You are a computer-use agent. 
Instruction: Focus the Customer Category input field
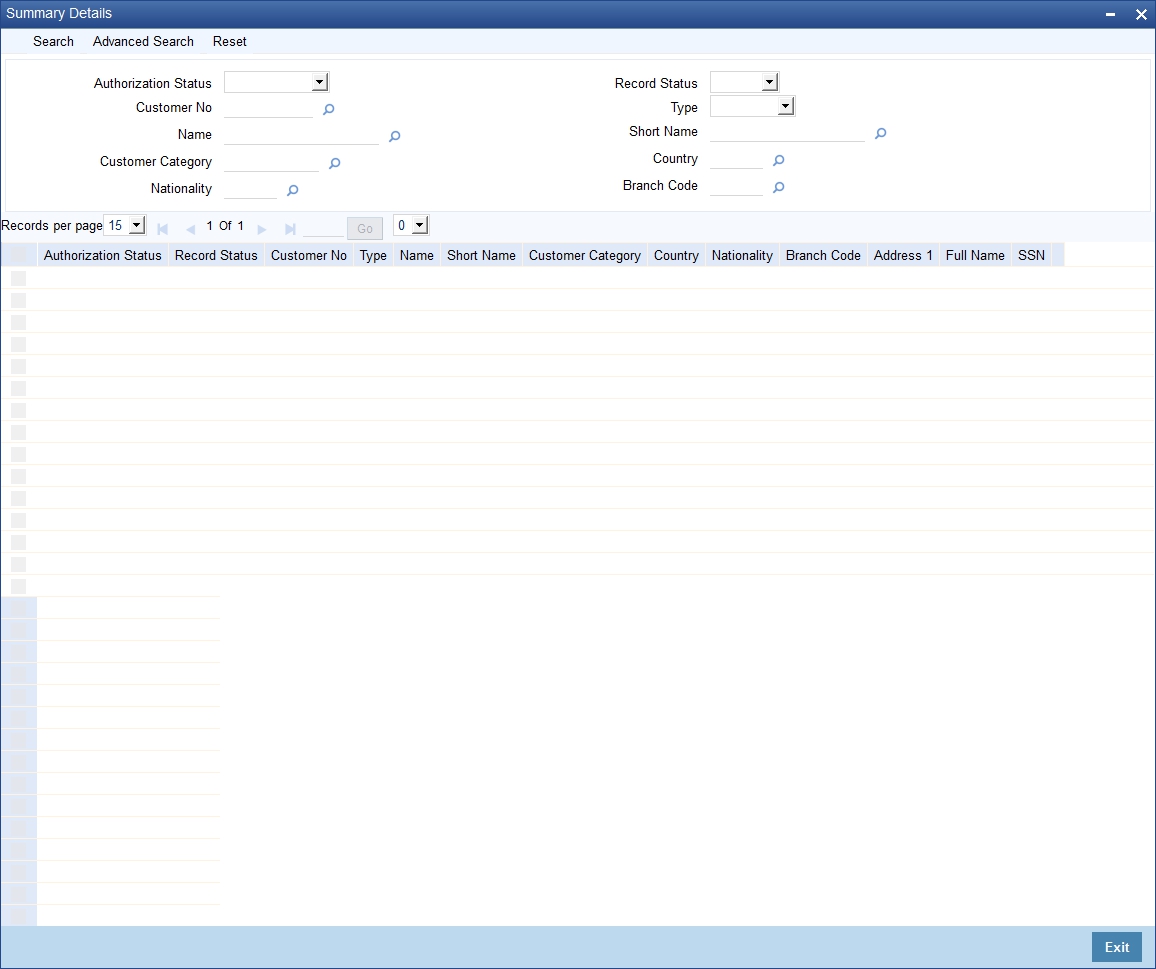(271, 162)
